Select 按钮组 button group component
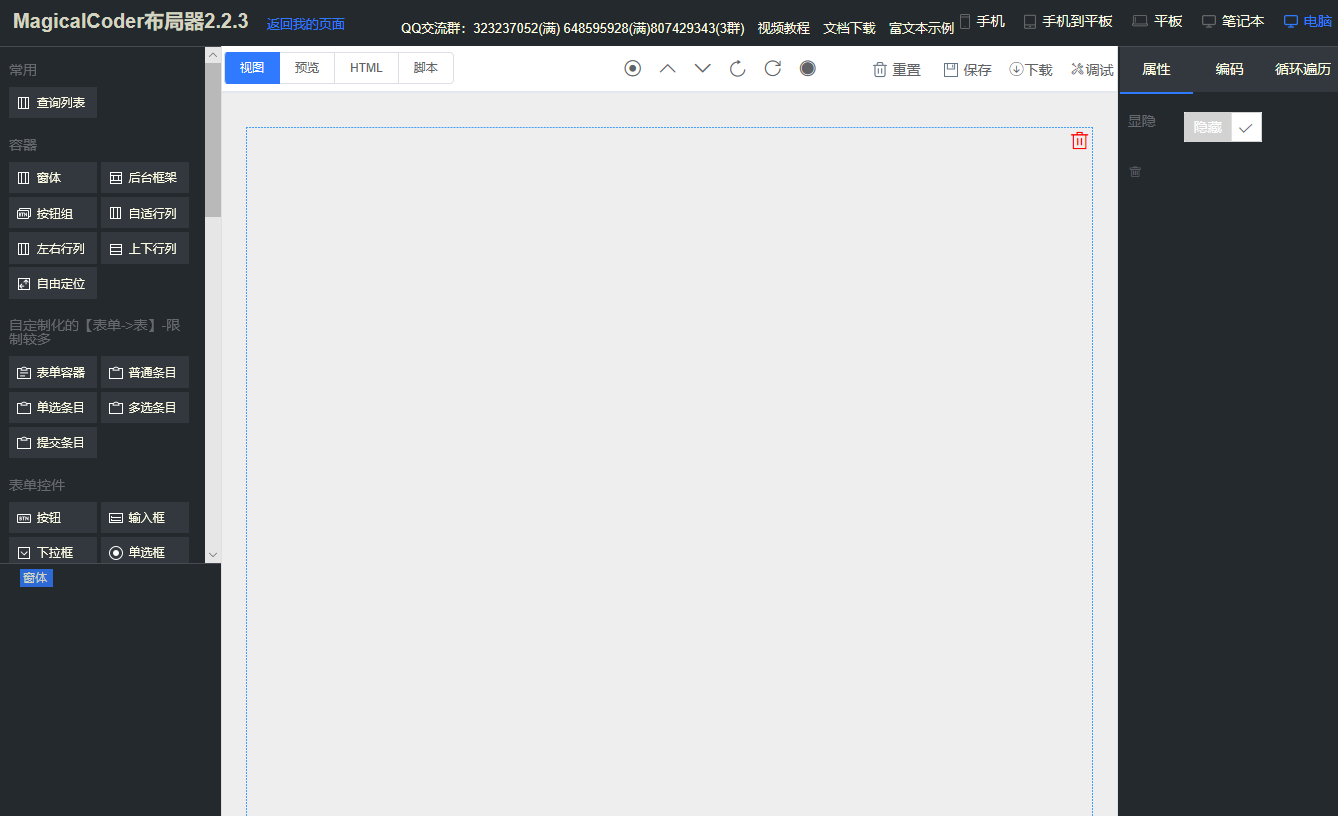Image resolution: width=1338 pixels, height=816 pixels. tap(53, 213)
